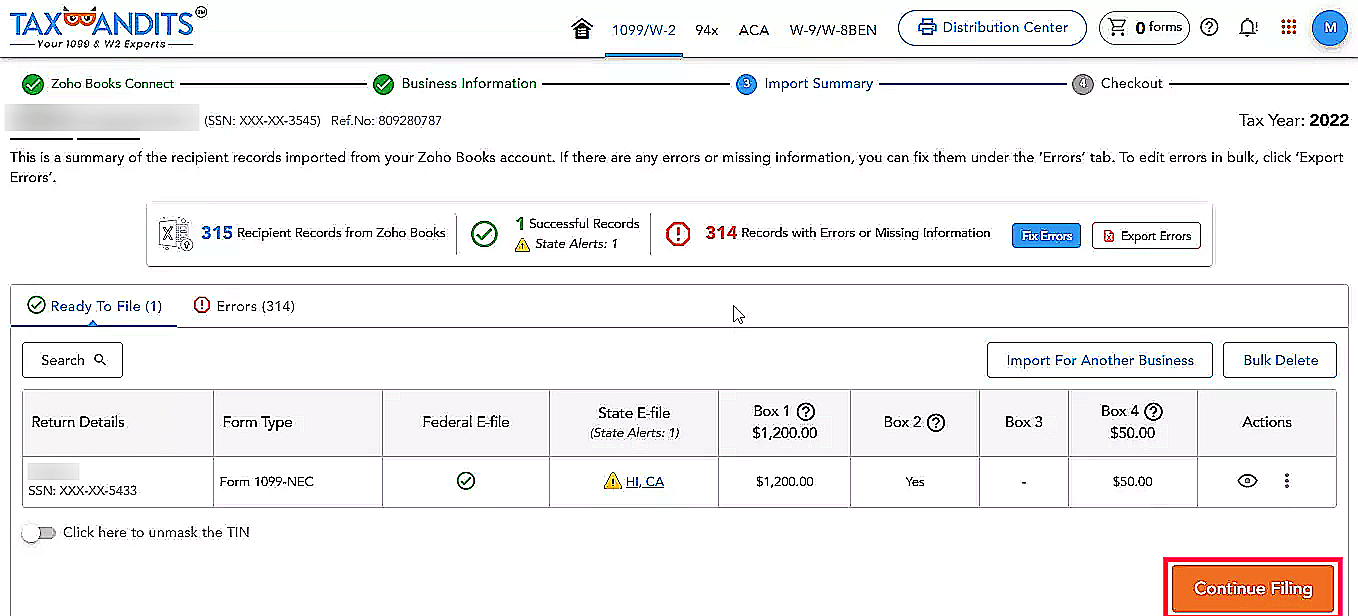Viewport: 1358px width, 616px height.
Task: Click the Box 2 help icon
Action: [936, 422]
